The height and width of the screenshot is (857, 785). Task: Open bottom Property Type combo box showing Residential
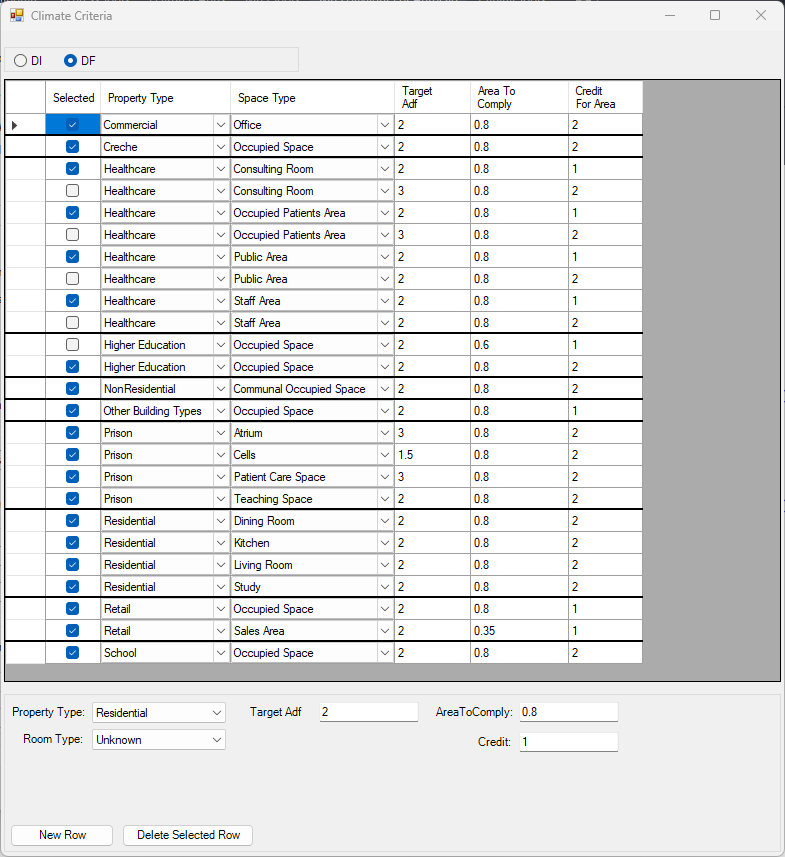click(x=217, y=713)
